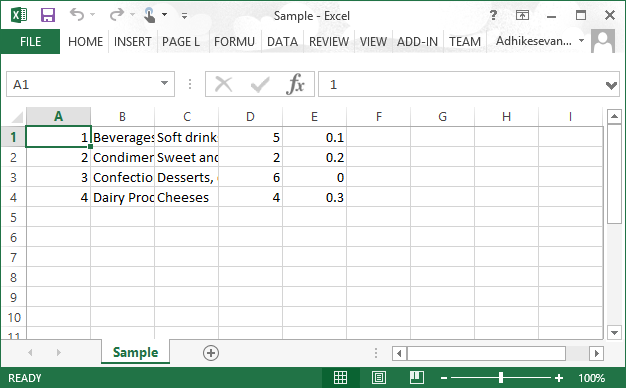Screen dimensions: 626x388
Task: Switch to Page Layout view icon
Action: coord(378,378)
